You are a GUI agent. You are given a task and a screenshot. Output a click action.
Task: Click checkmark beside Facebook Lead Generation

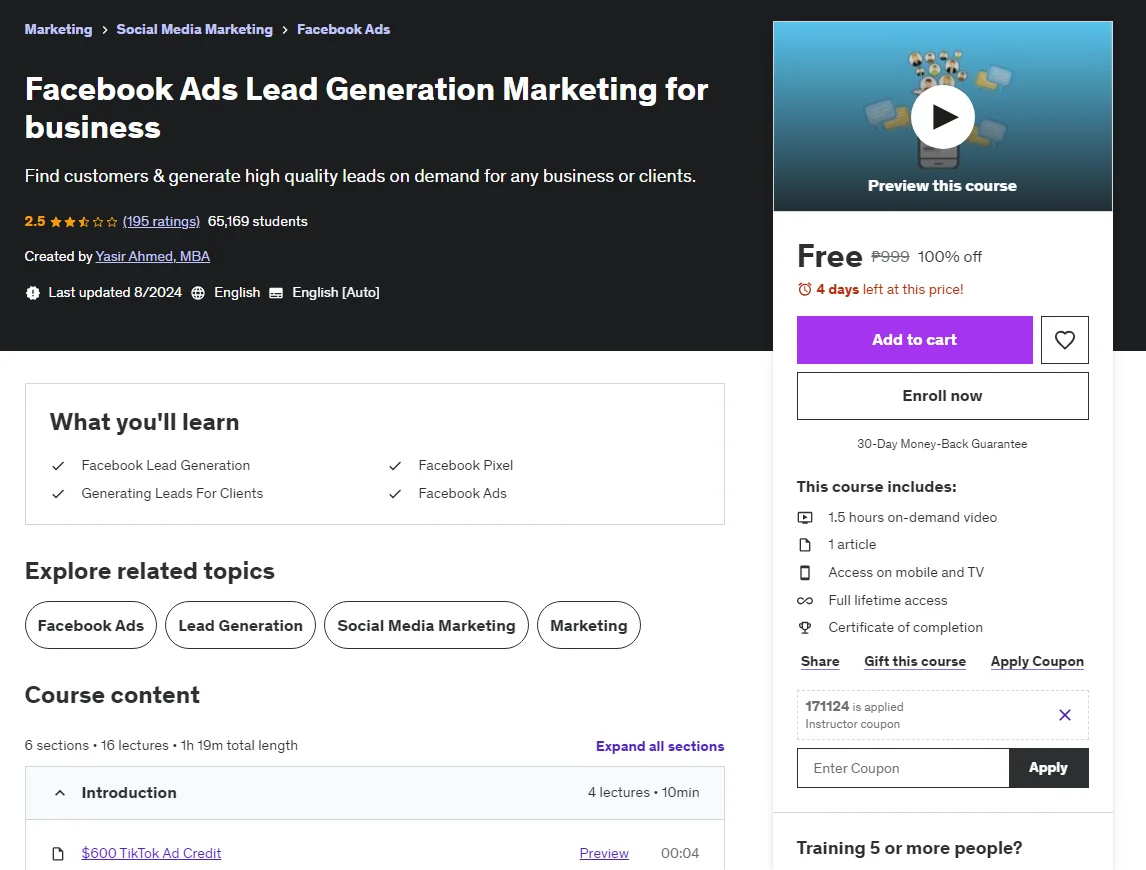58,466
